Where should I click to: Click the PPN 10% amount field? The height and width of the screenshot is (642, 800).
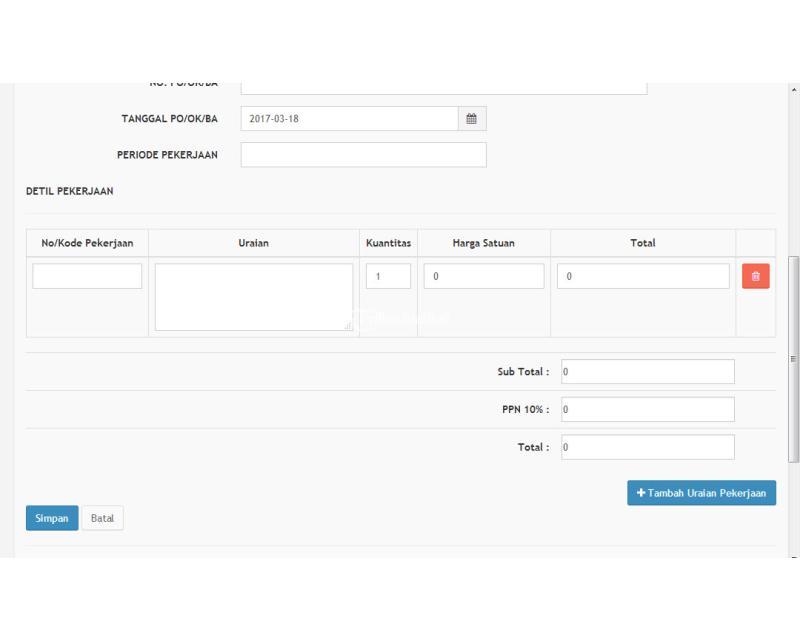(x=648, y=409)
